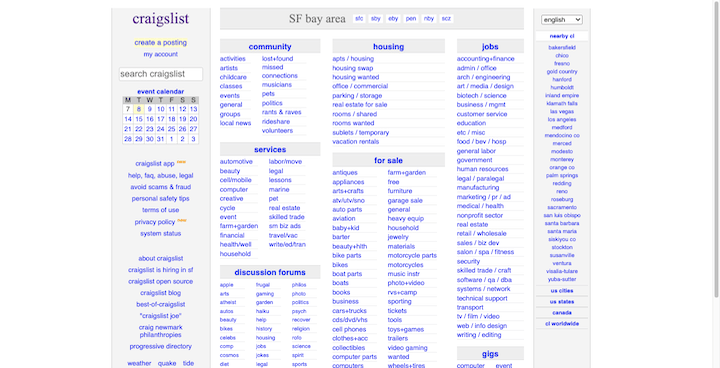Open the craigslist logo home link
720x368 pixels.
click(x=161, y=19)
